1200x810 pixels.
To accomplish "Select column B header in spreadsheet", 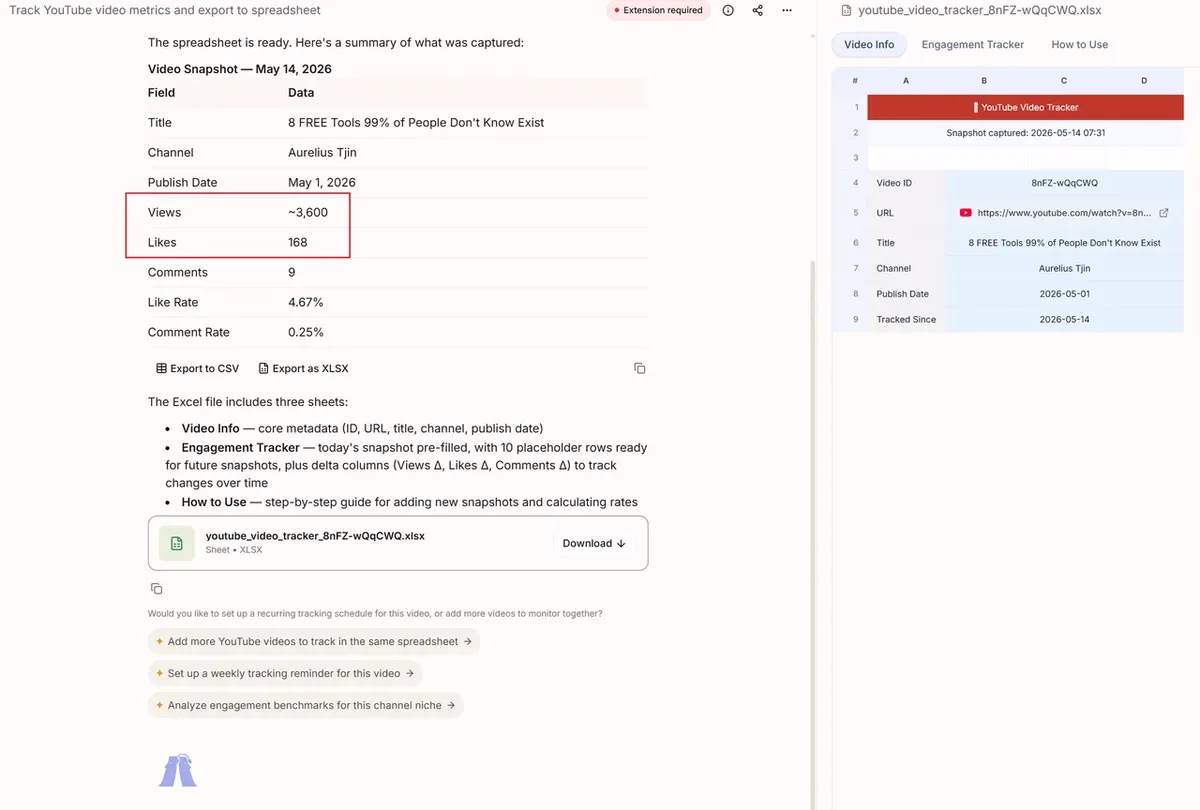I will click(984, 80).
